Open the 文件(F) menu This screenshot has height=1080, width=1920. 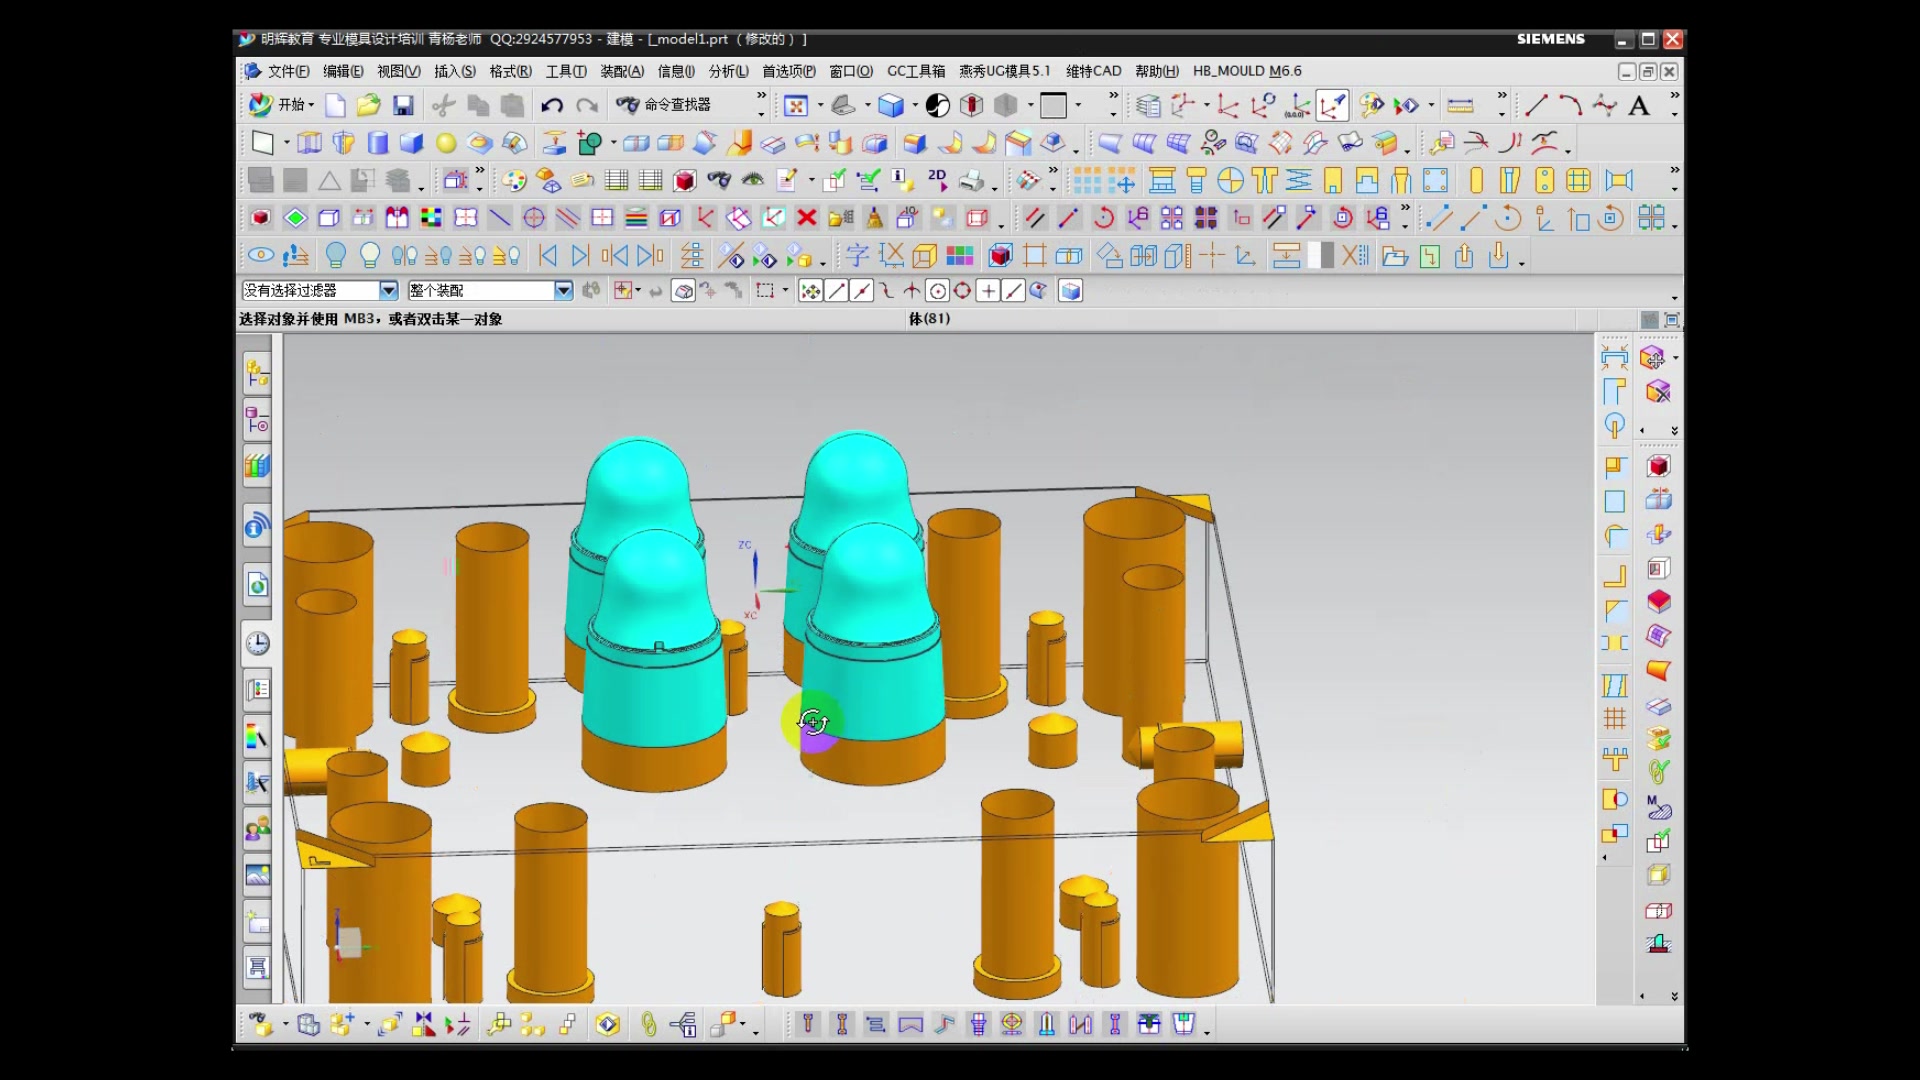288,71
